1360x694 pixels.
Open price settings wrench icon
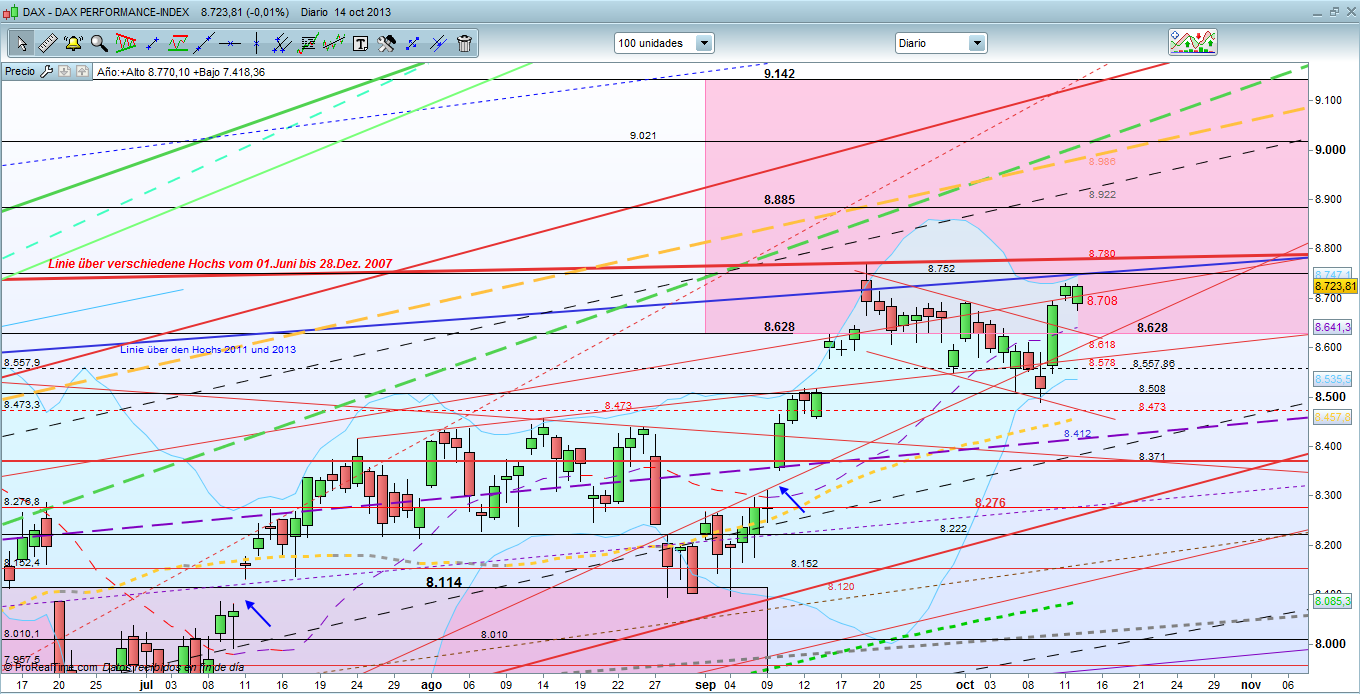click(x=46, y=71)
